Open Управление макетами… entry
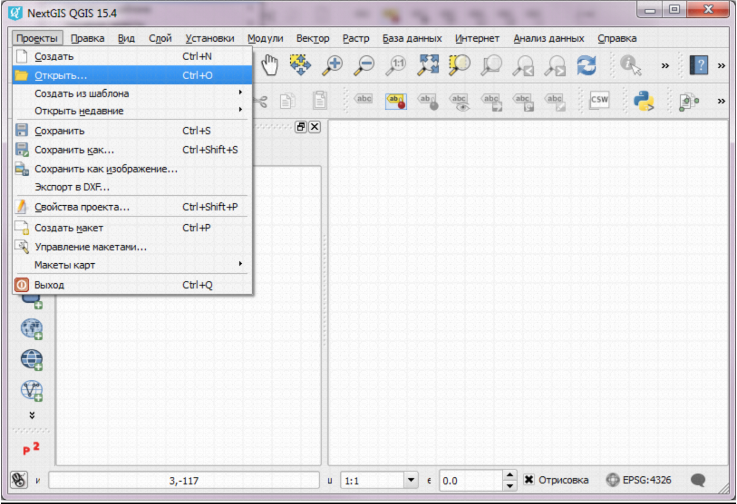This screenshot has width=737, height=504. pyautogui.click(x=131, y=247)
